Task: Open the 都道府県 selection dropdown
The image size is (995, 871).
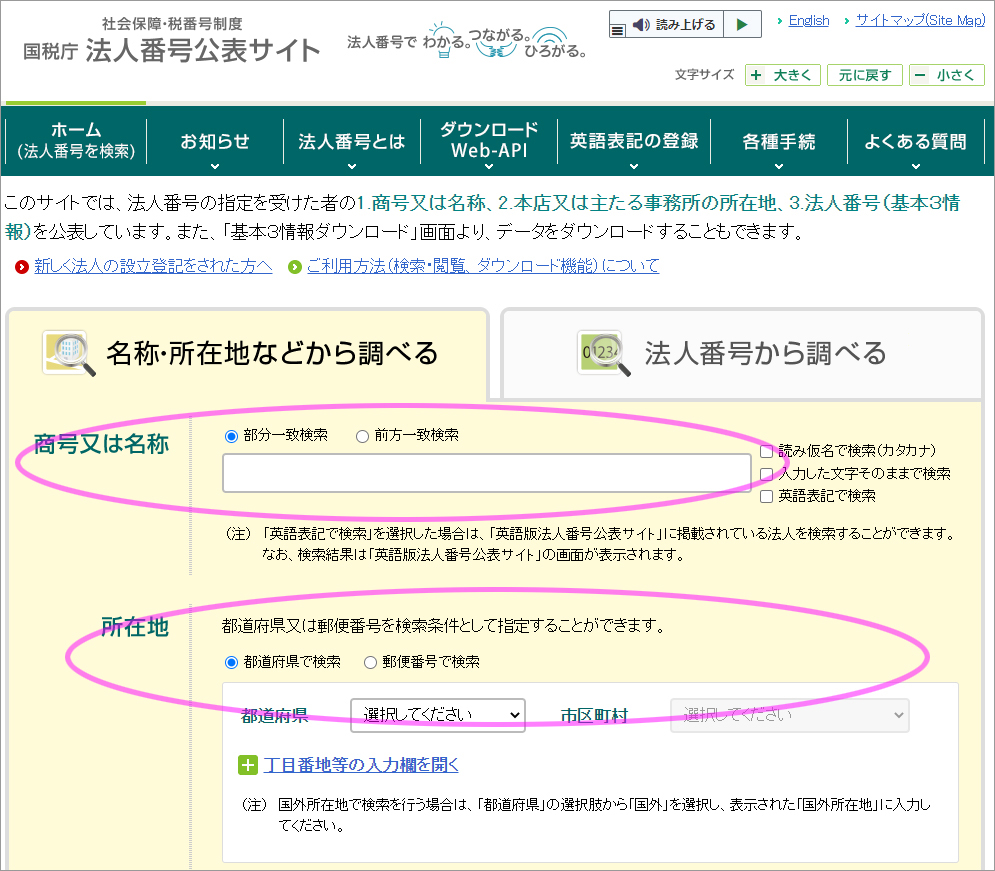Action: pyautogui.click(x=437, y=715)
